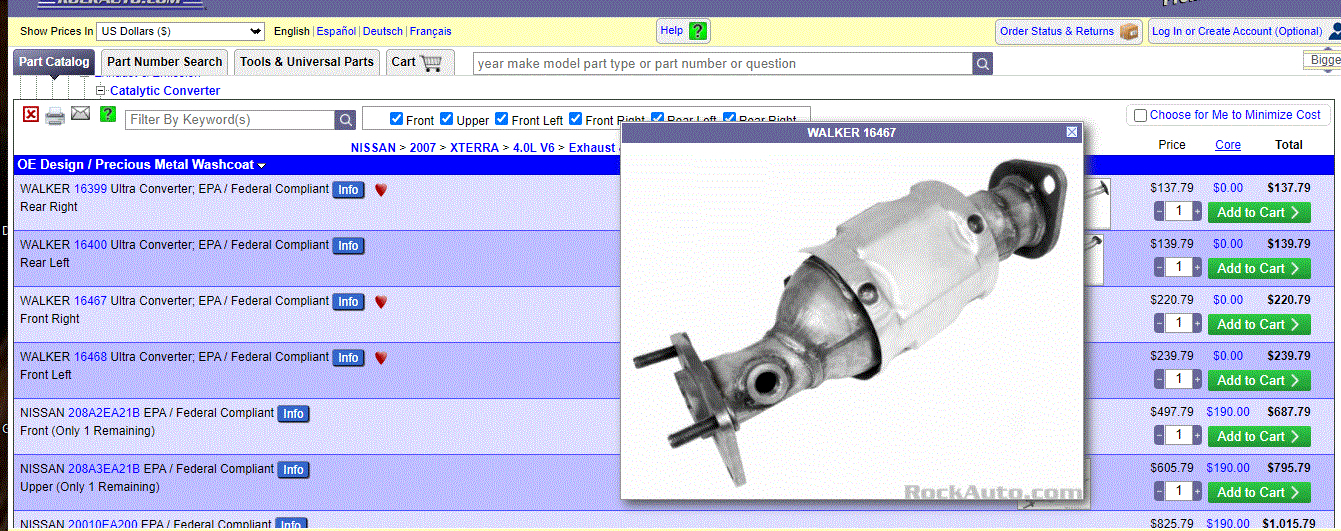Screen dimensions: 1341x531
Task: Decrease quantity for the $220.79 WALKER 16467
Action: pyautogui.click(x=1159, y=324)
